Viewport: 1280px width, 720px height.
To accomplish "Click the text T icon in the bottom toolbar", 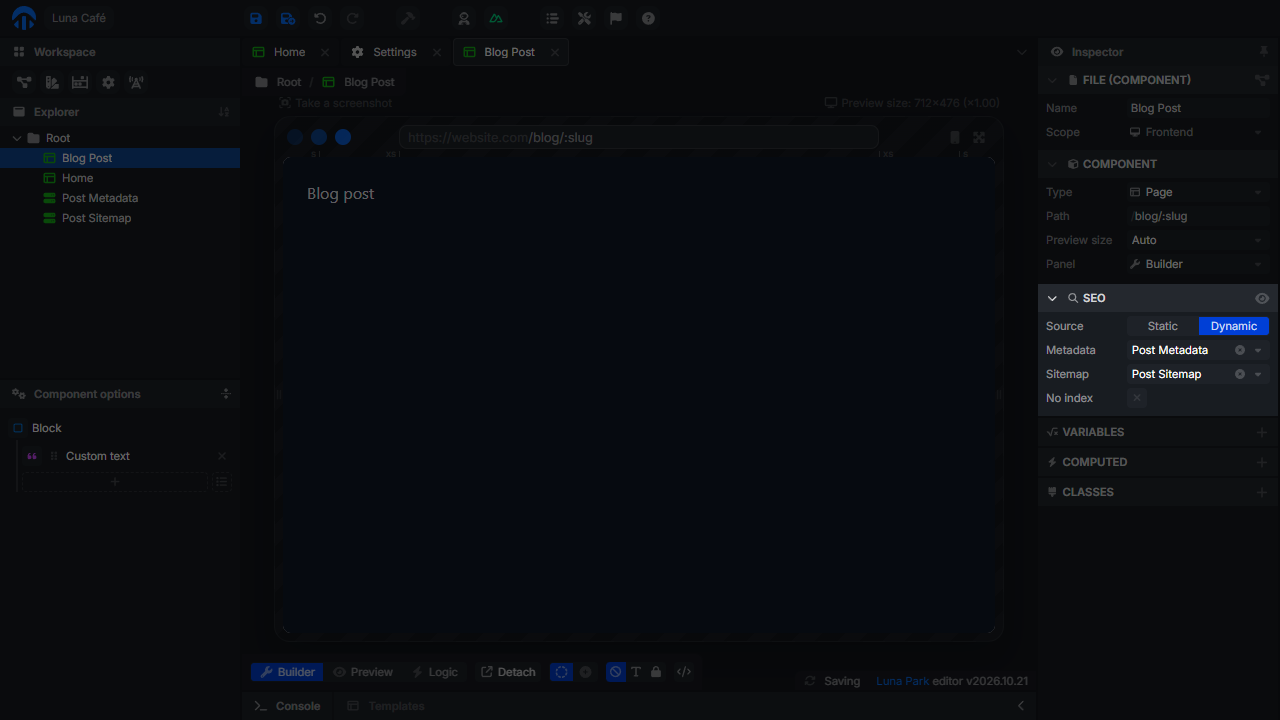I will click(x=636, y=672).
